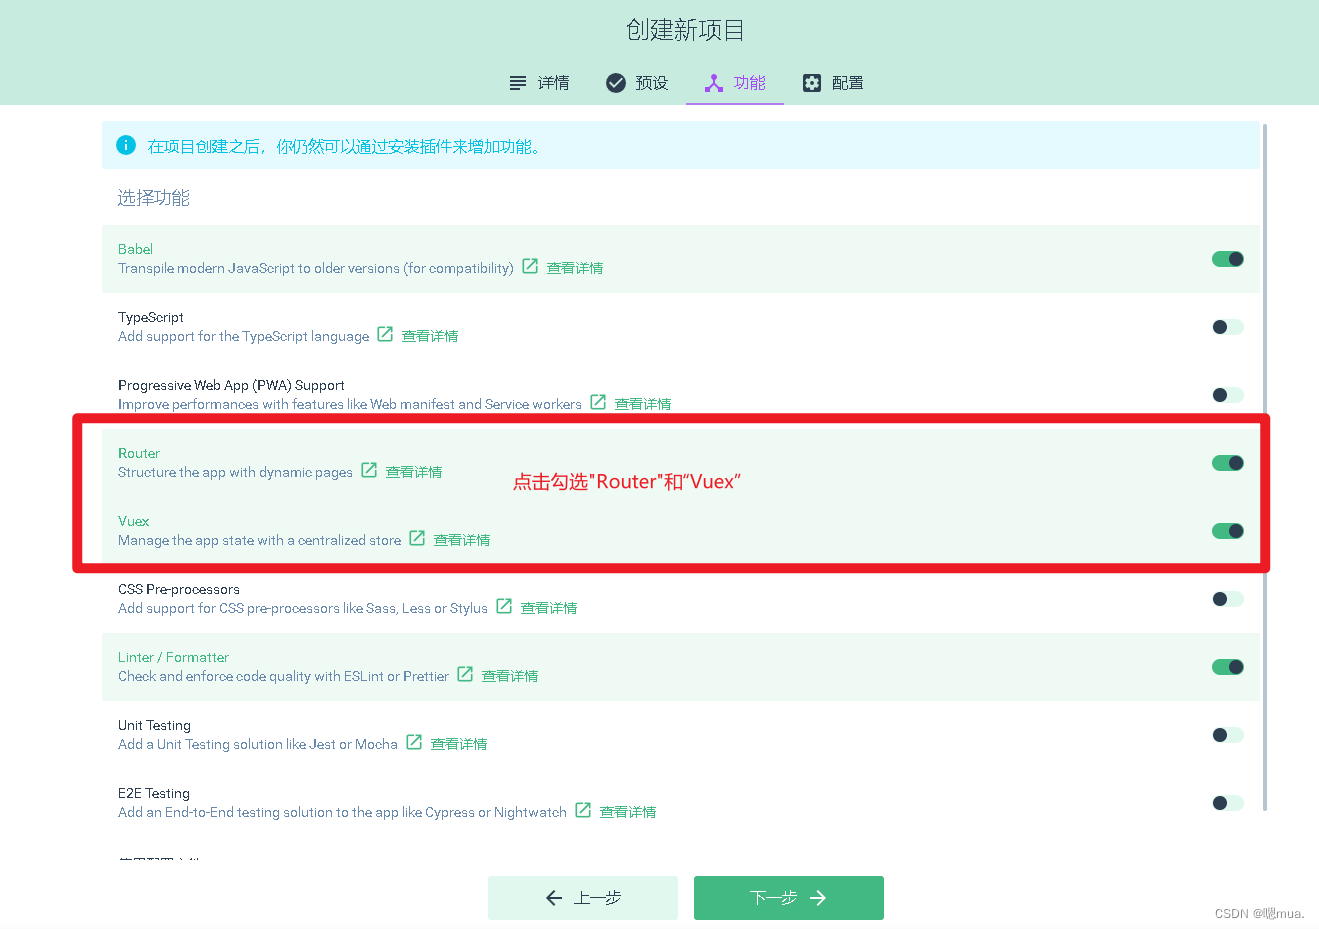The height and width of the screenshot is (929, 1319).
Task: Switch to the 预设 tab
Action: (637, 83)
